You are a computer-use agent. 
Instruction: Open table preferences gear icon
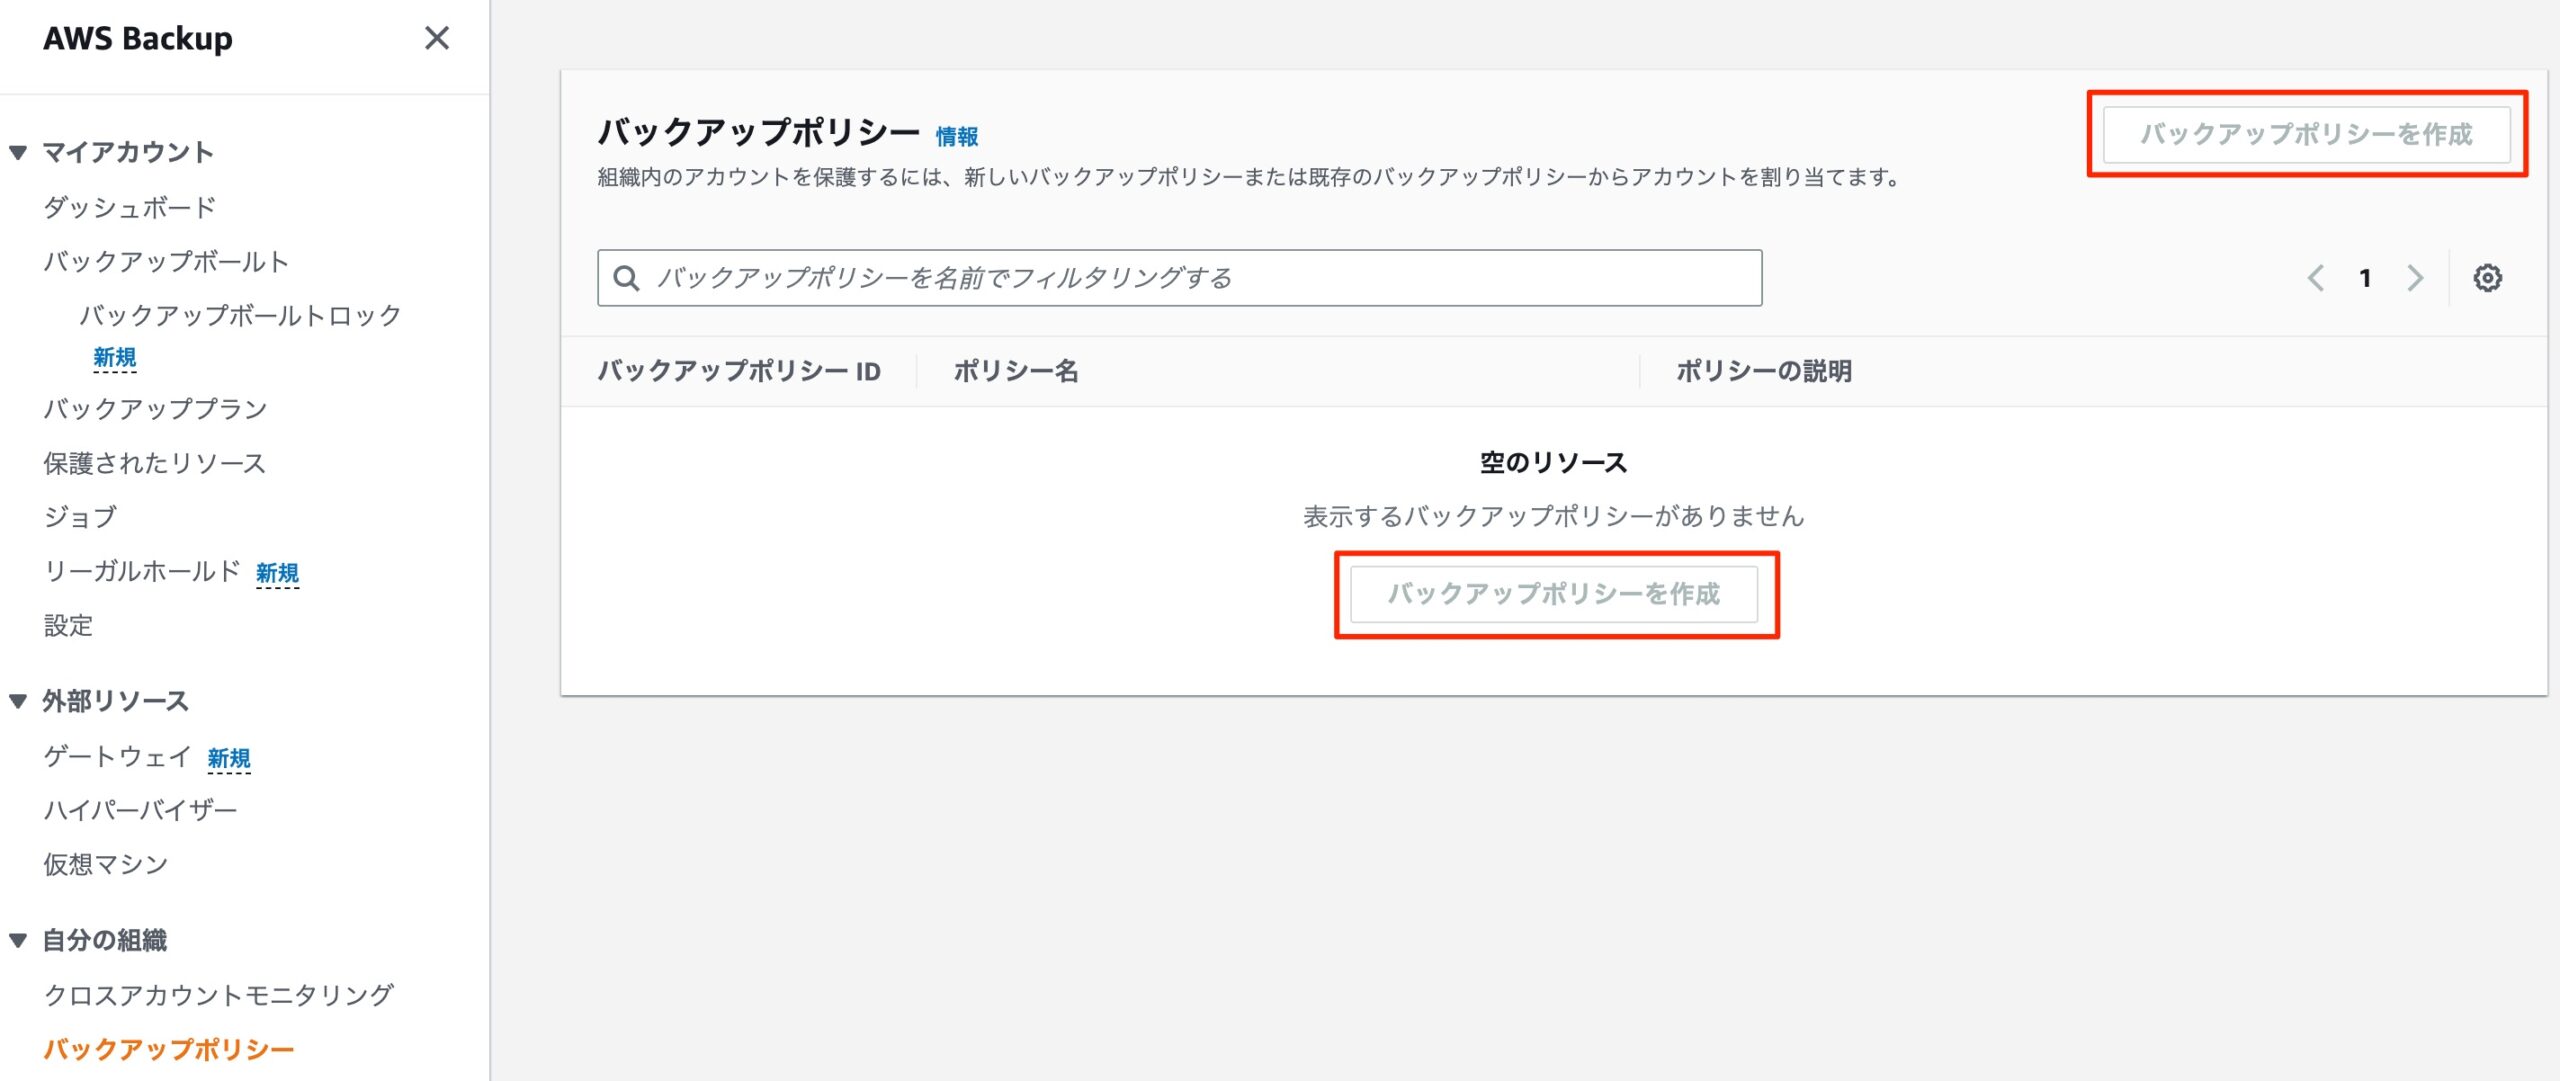click(x=2487, y=278)
